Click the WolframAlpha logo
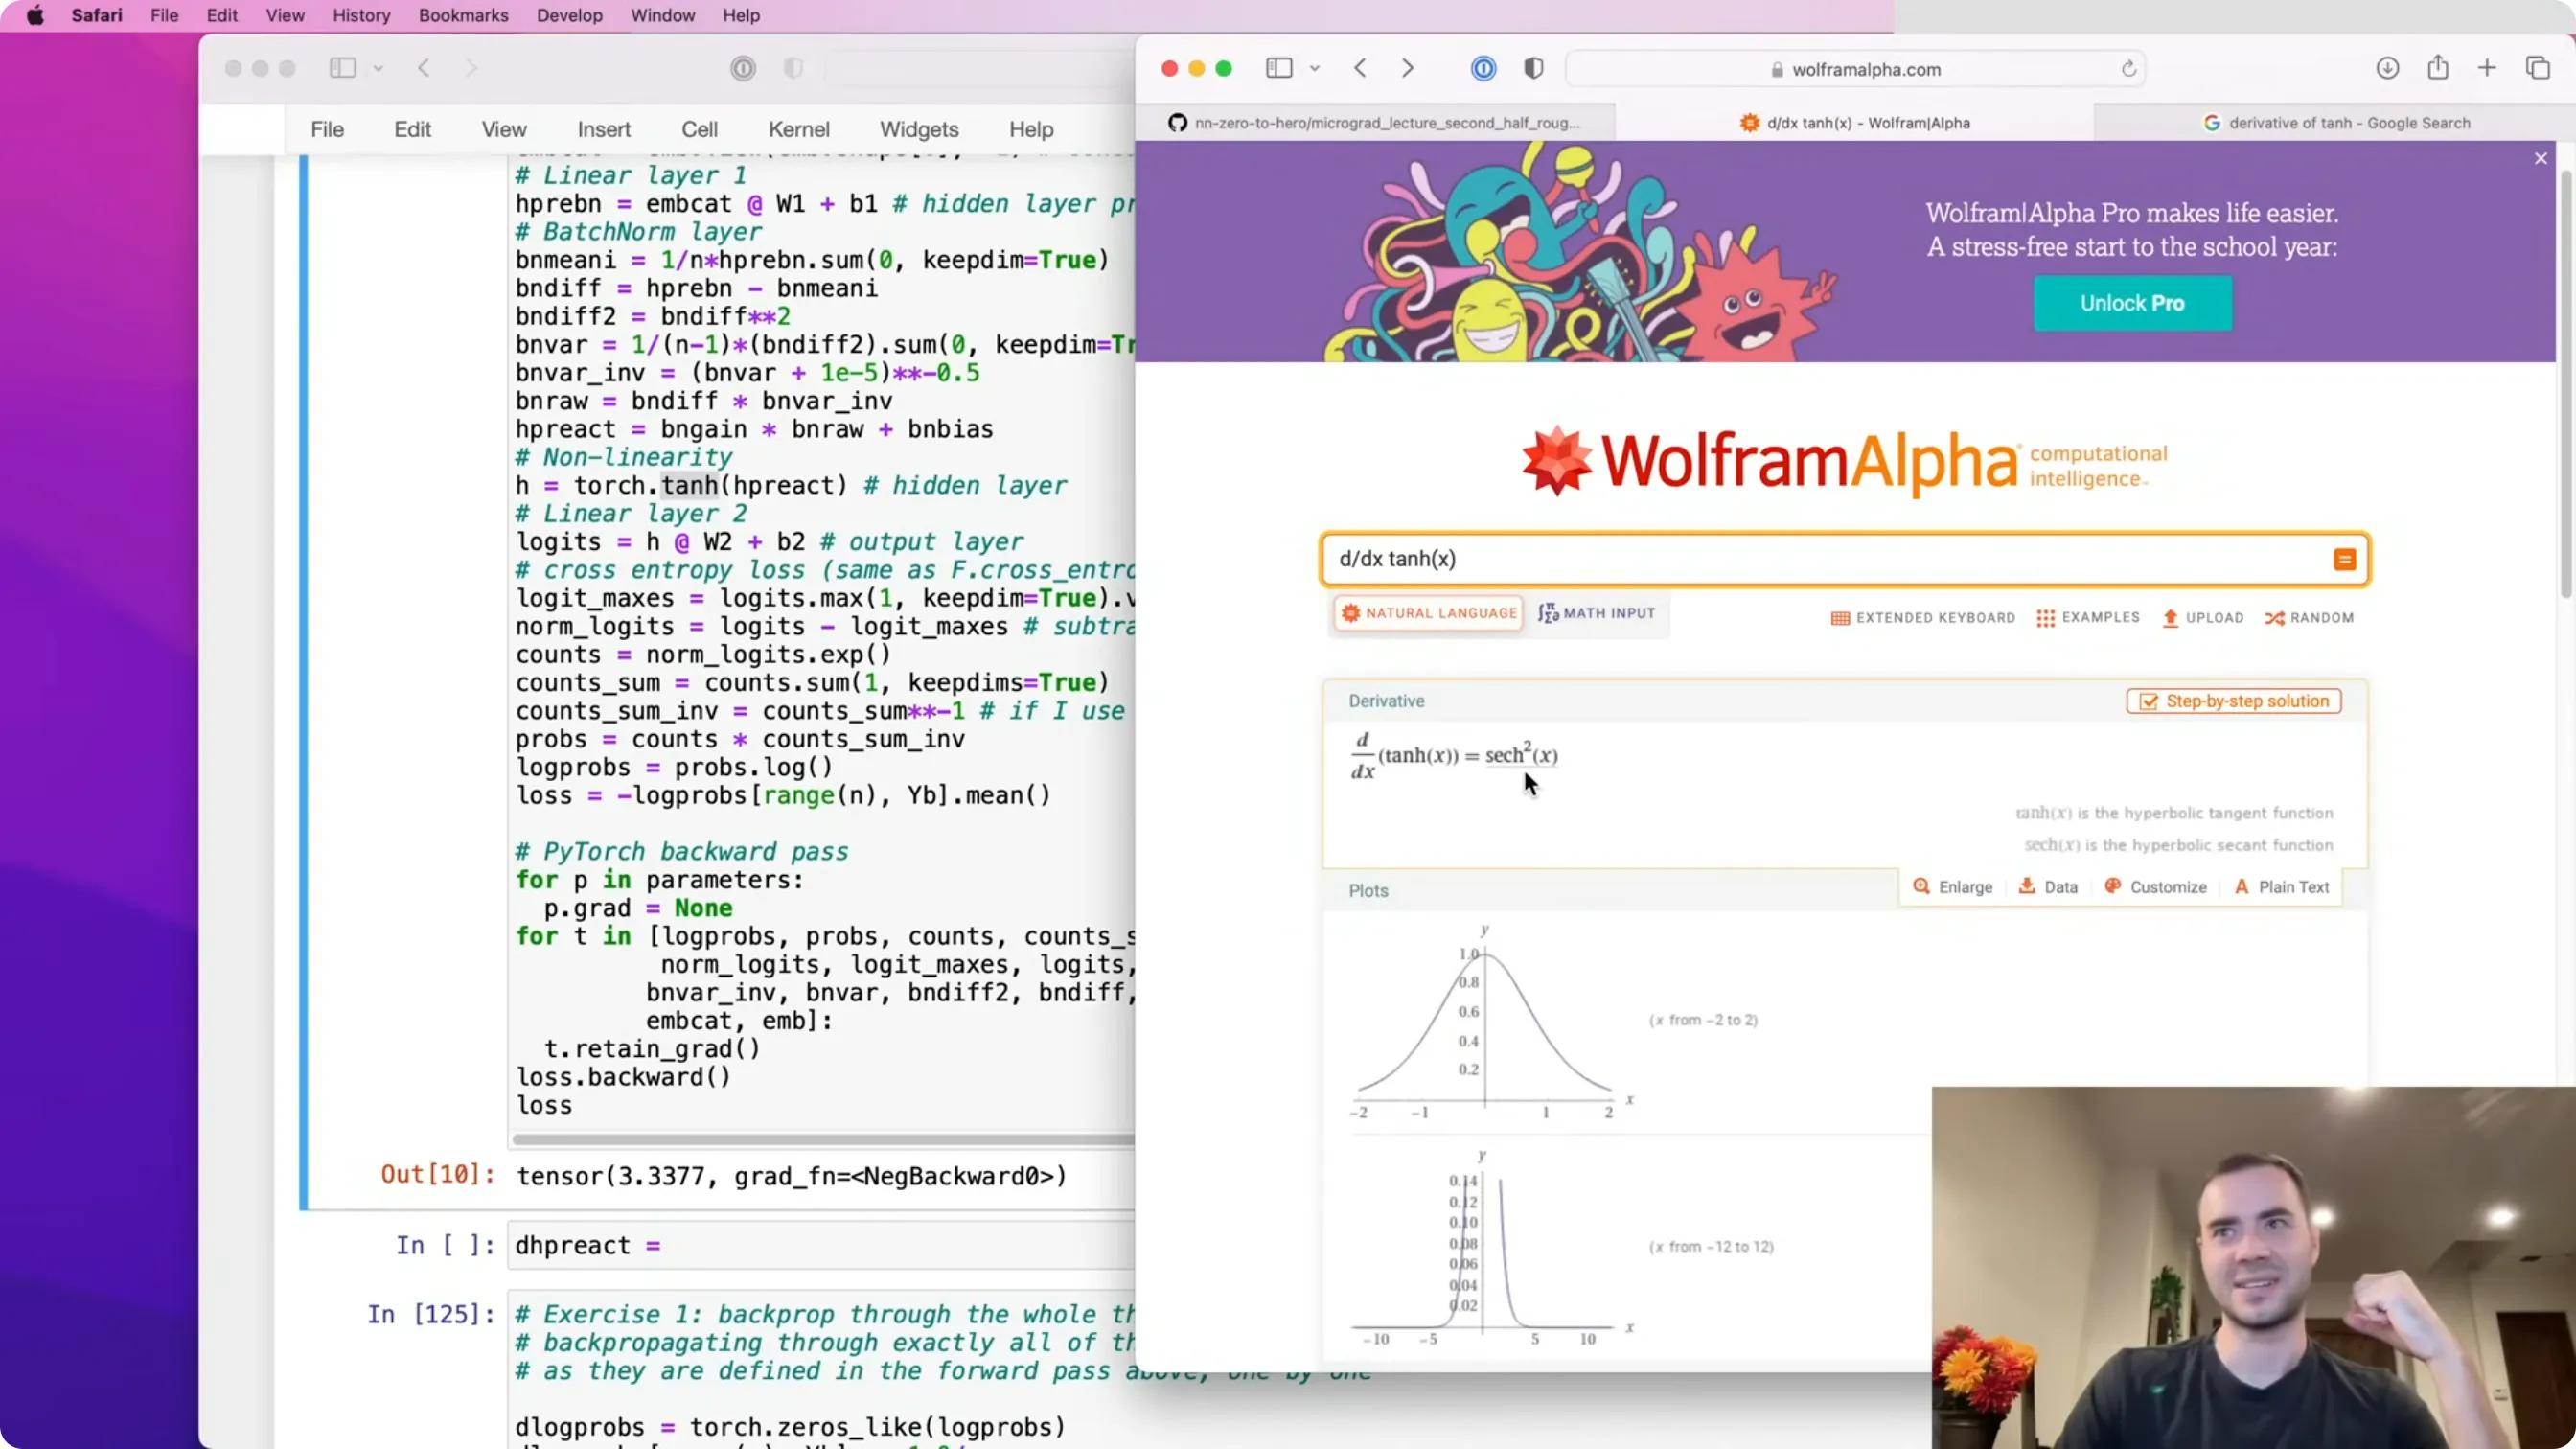This screenshot has width=2576, height=1449. [x=1844, y=462]
